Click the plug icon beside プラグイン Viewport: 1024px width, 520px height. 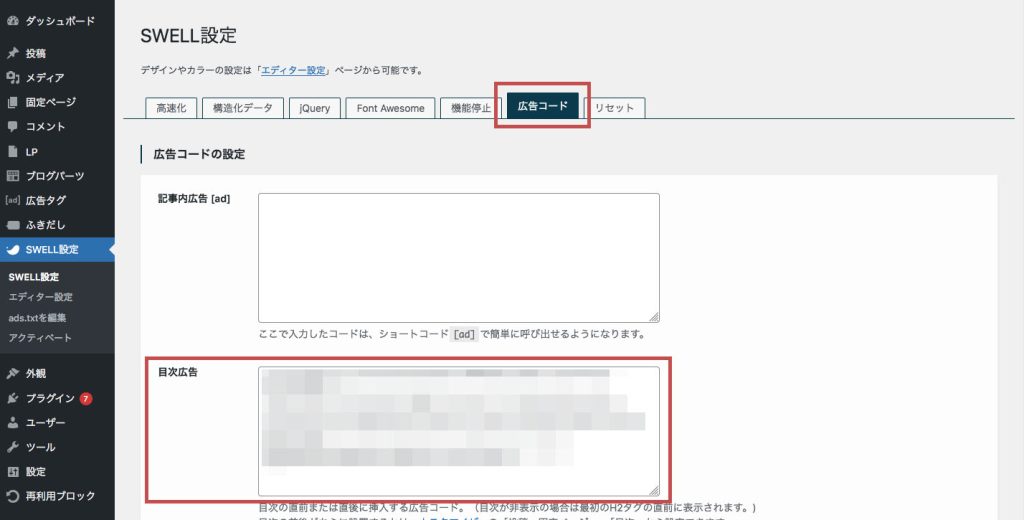(x=12, y=398)
